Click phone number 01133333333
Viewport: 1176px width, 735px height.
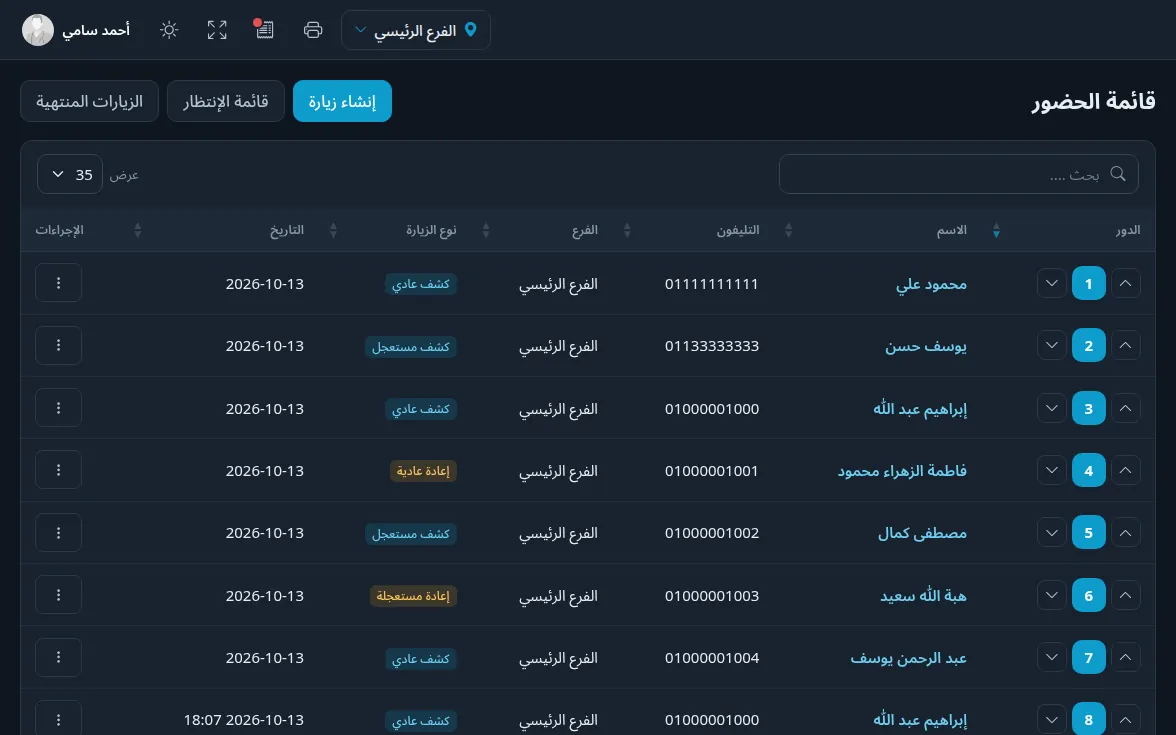coord(712,346)
